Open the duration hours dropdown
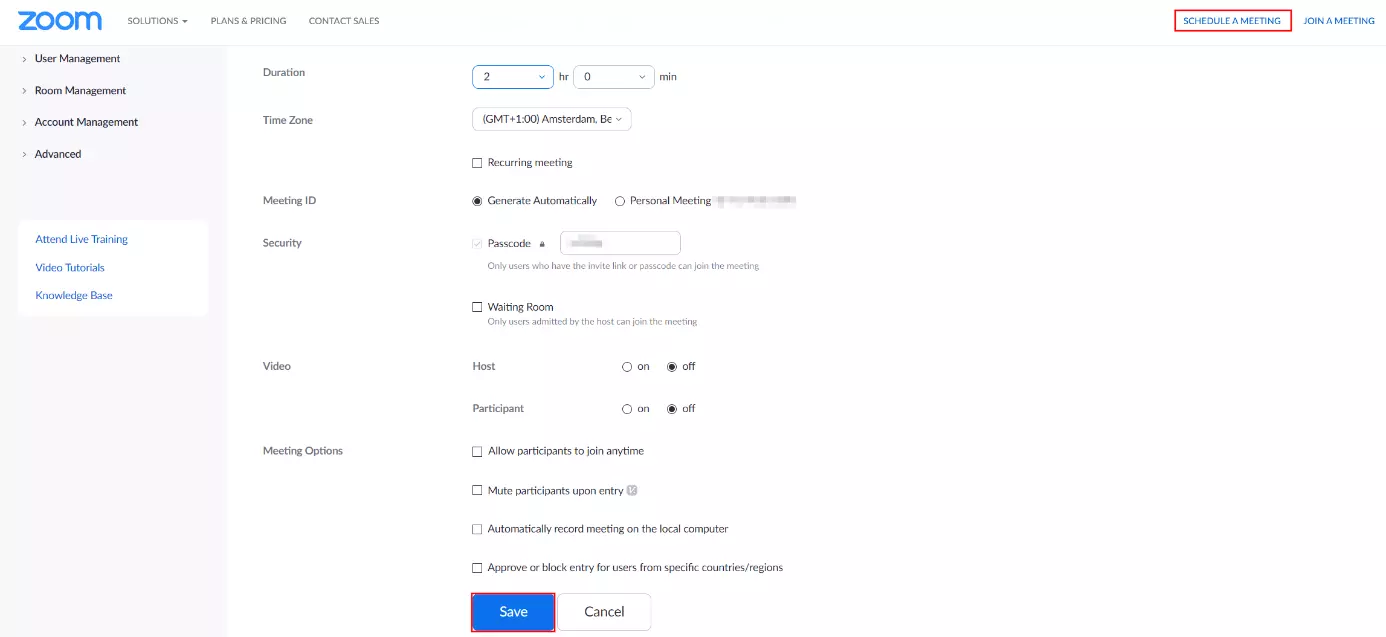The height and width of the screenshot is (637, 1386). click(x=513, y=77)
